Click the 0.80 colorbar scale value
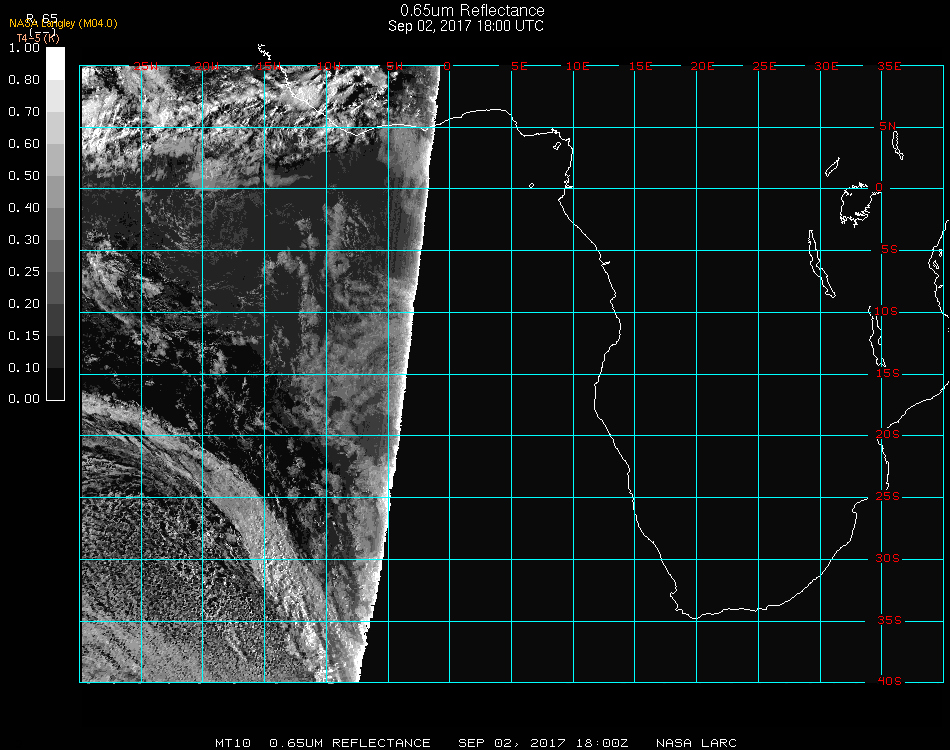This screenshot has width=950, height=750. (x=24, y=79)
